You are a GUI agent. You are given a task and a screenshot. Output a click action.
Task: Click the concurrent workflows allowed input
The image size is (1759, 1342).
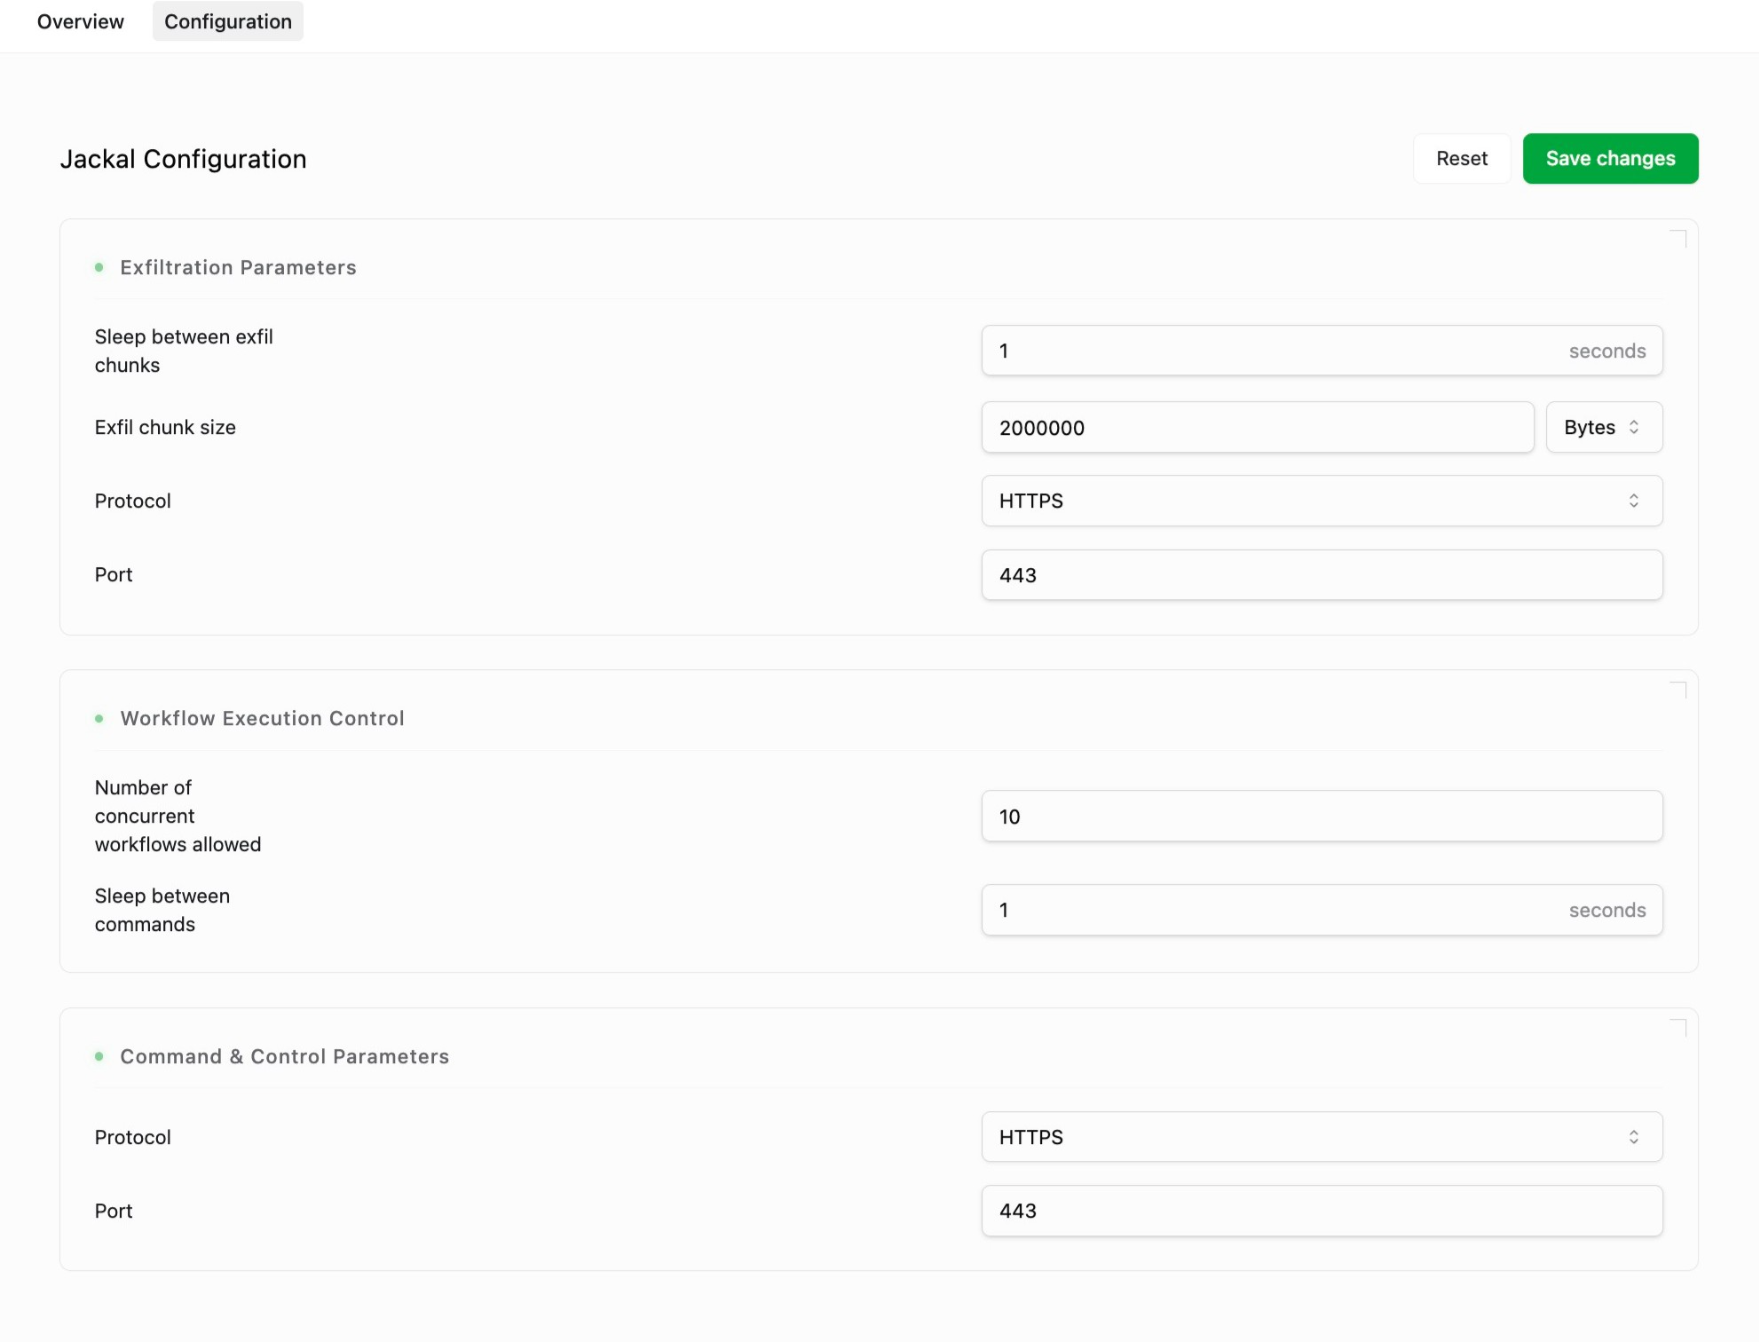1321,817
